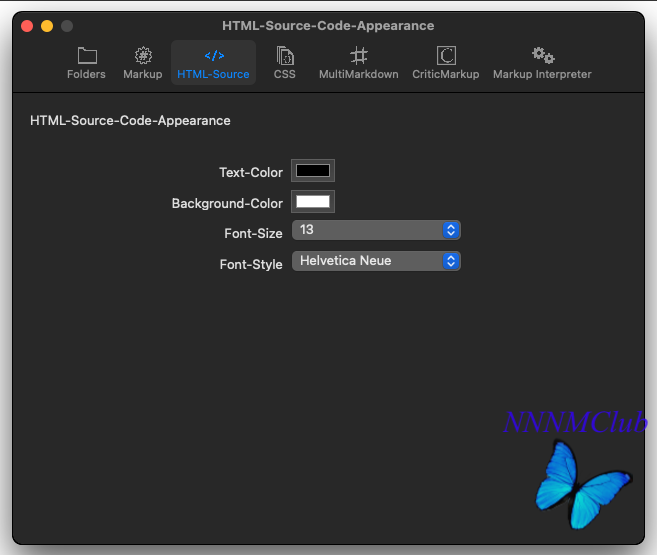
Task: Open the Helvetica Neue font popup
Action: [x=376, y=261]
